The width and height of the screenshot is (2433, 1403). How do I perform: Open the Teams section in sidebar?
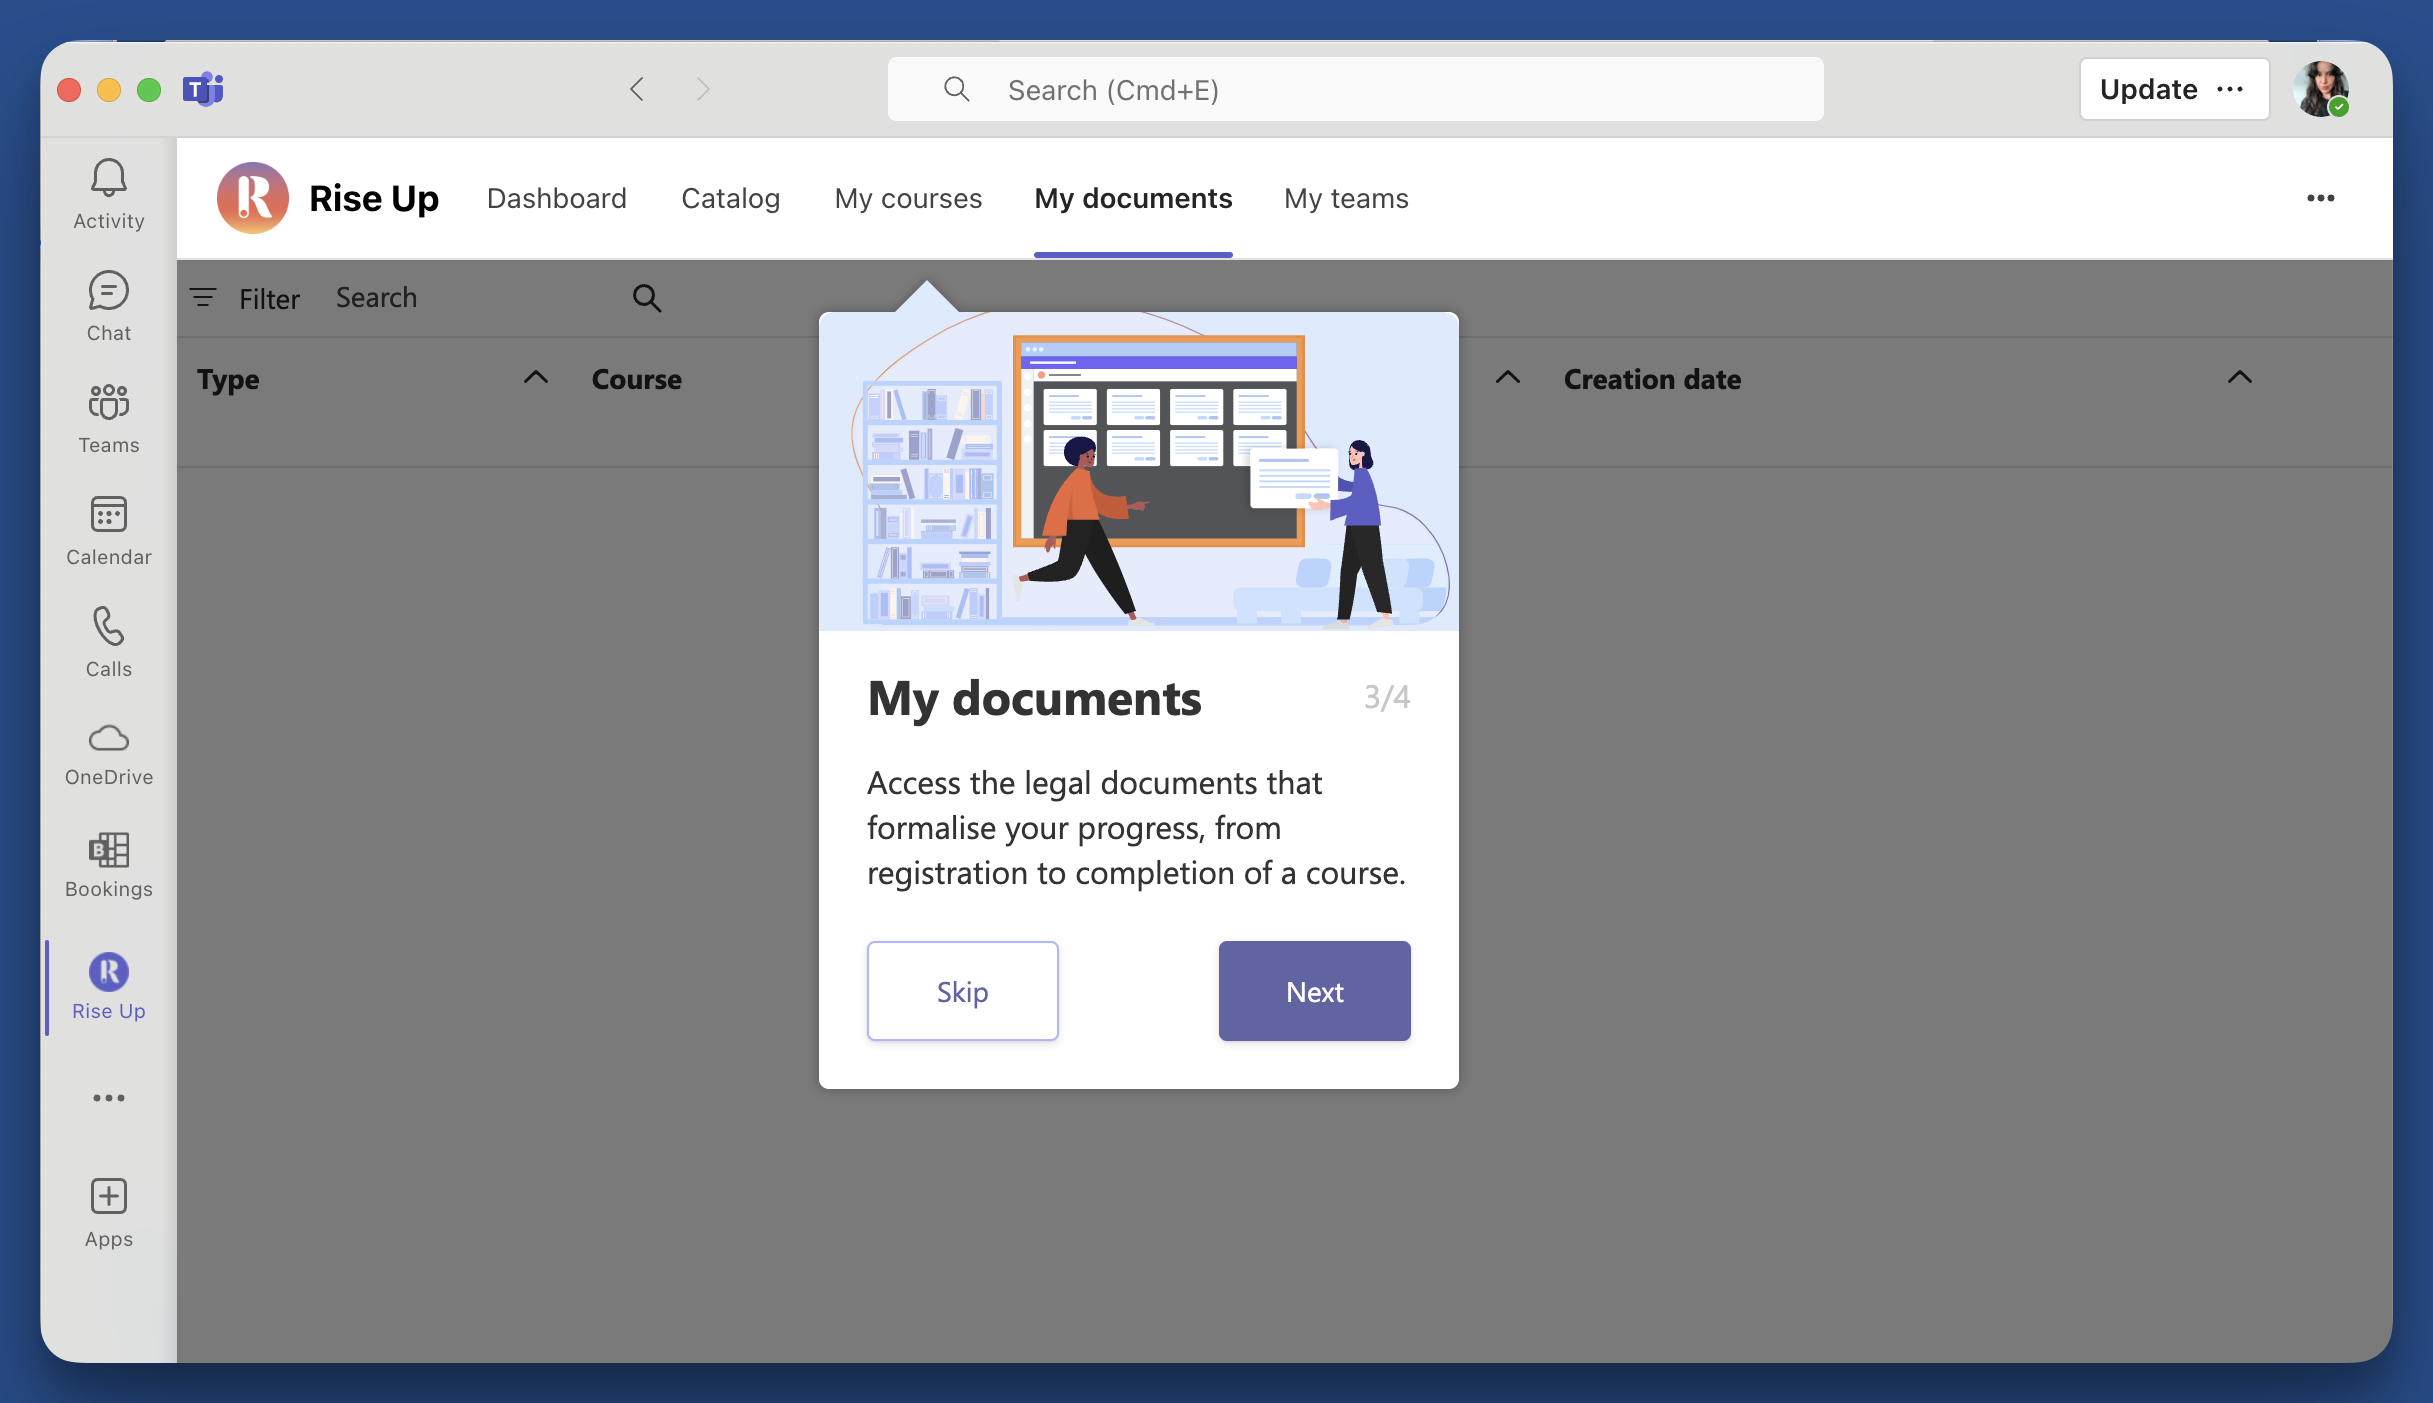(107, 417)
